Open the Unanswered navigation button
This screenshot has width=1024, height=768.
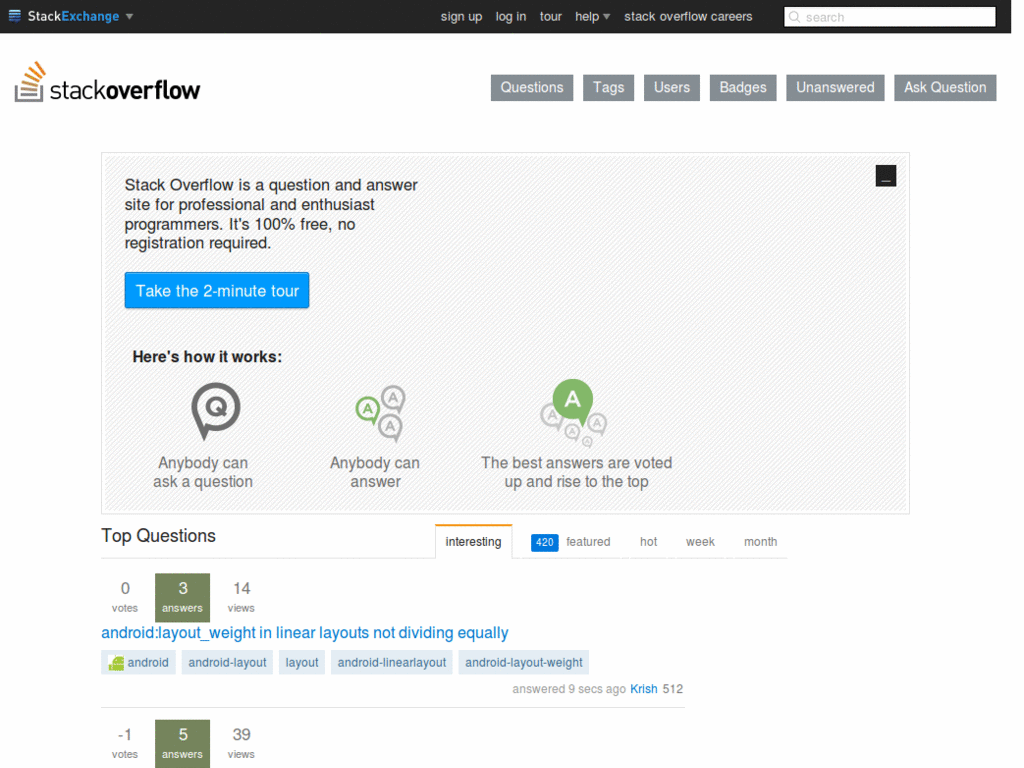835,88
